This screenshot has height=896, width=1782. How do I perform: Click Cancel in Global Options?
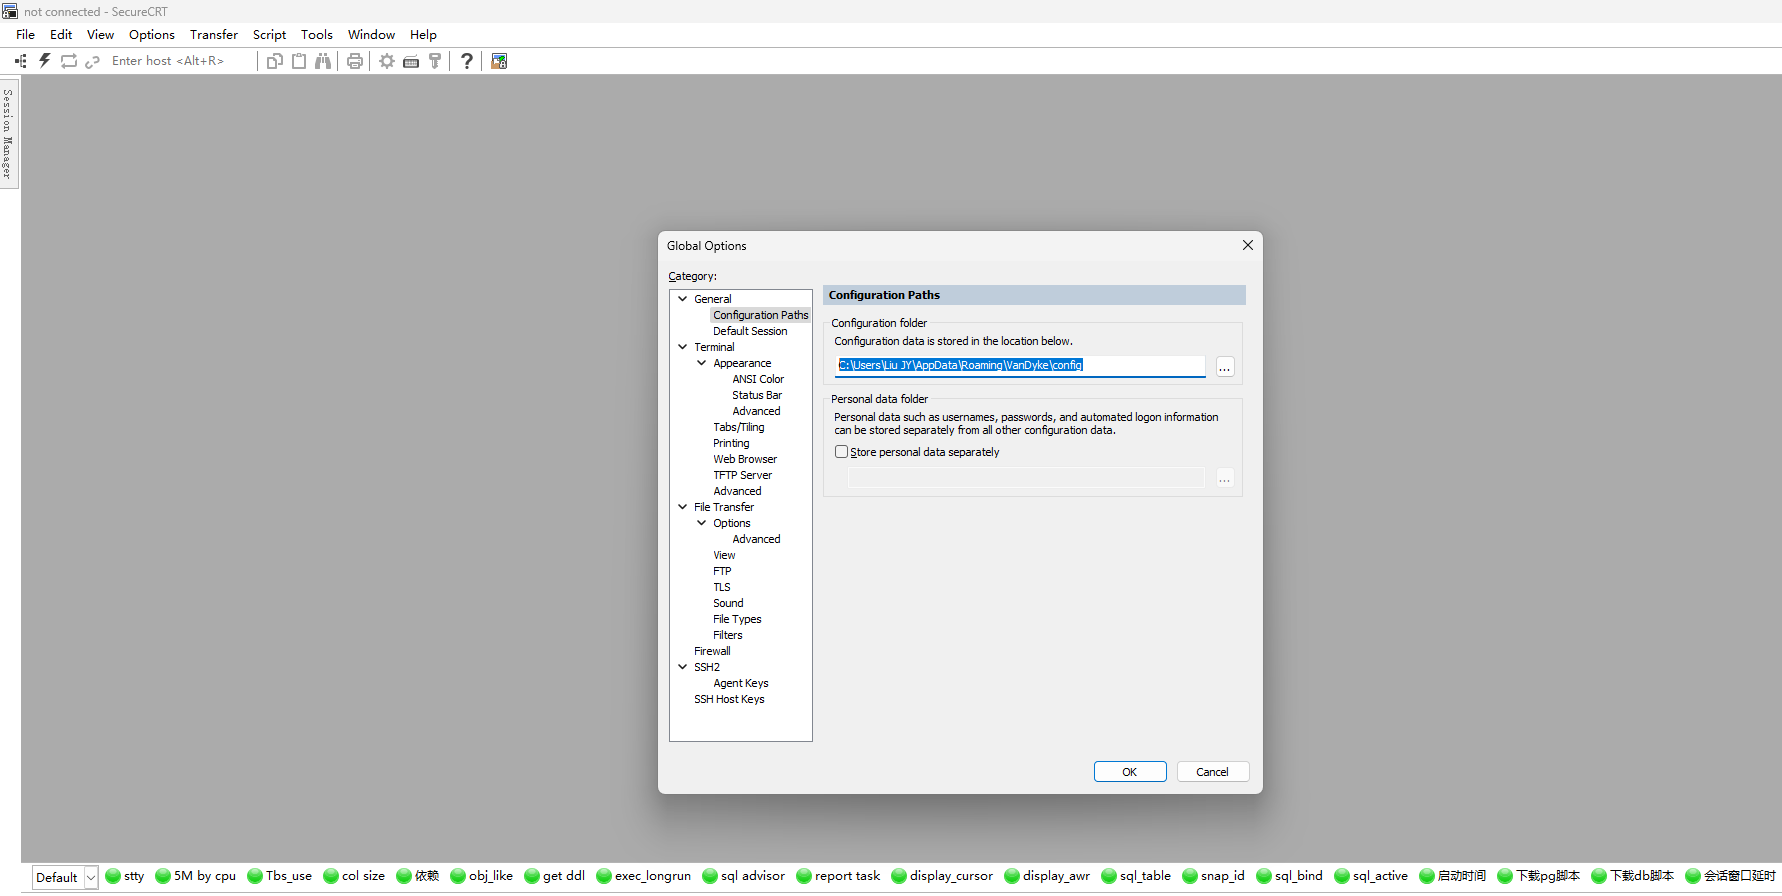(x=1213, y=772)
